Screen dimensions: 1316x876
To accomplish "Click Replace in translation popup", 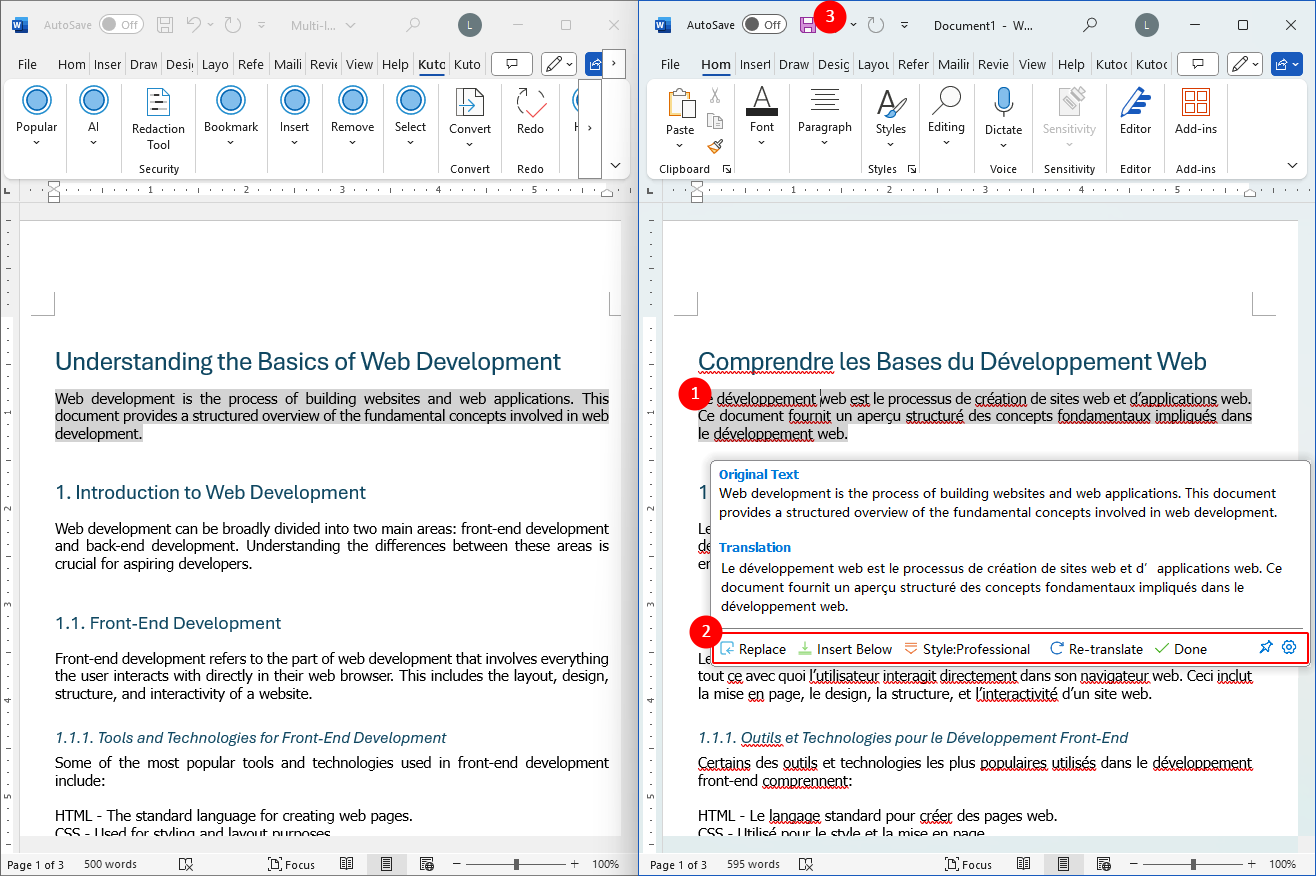I will tap(753, 649).
